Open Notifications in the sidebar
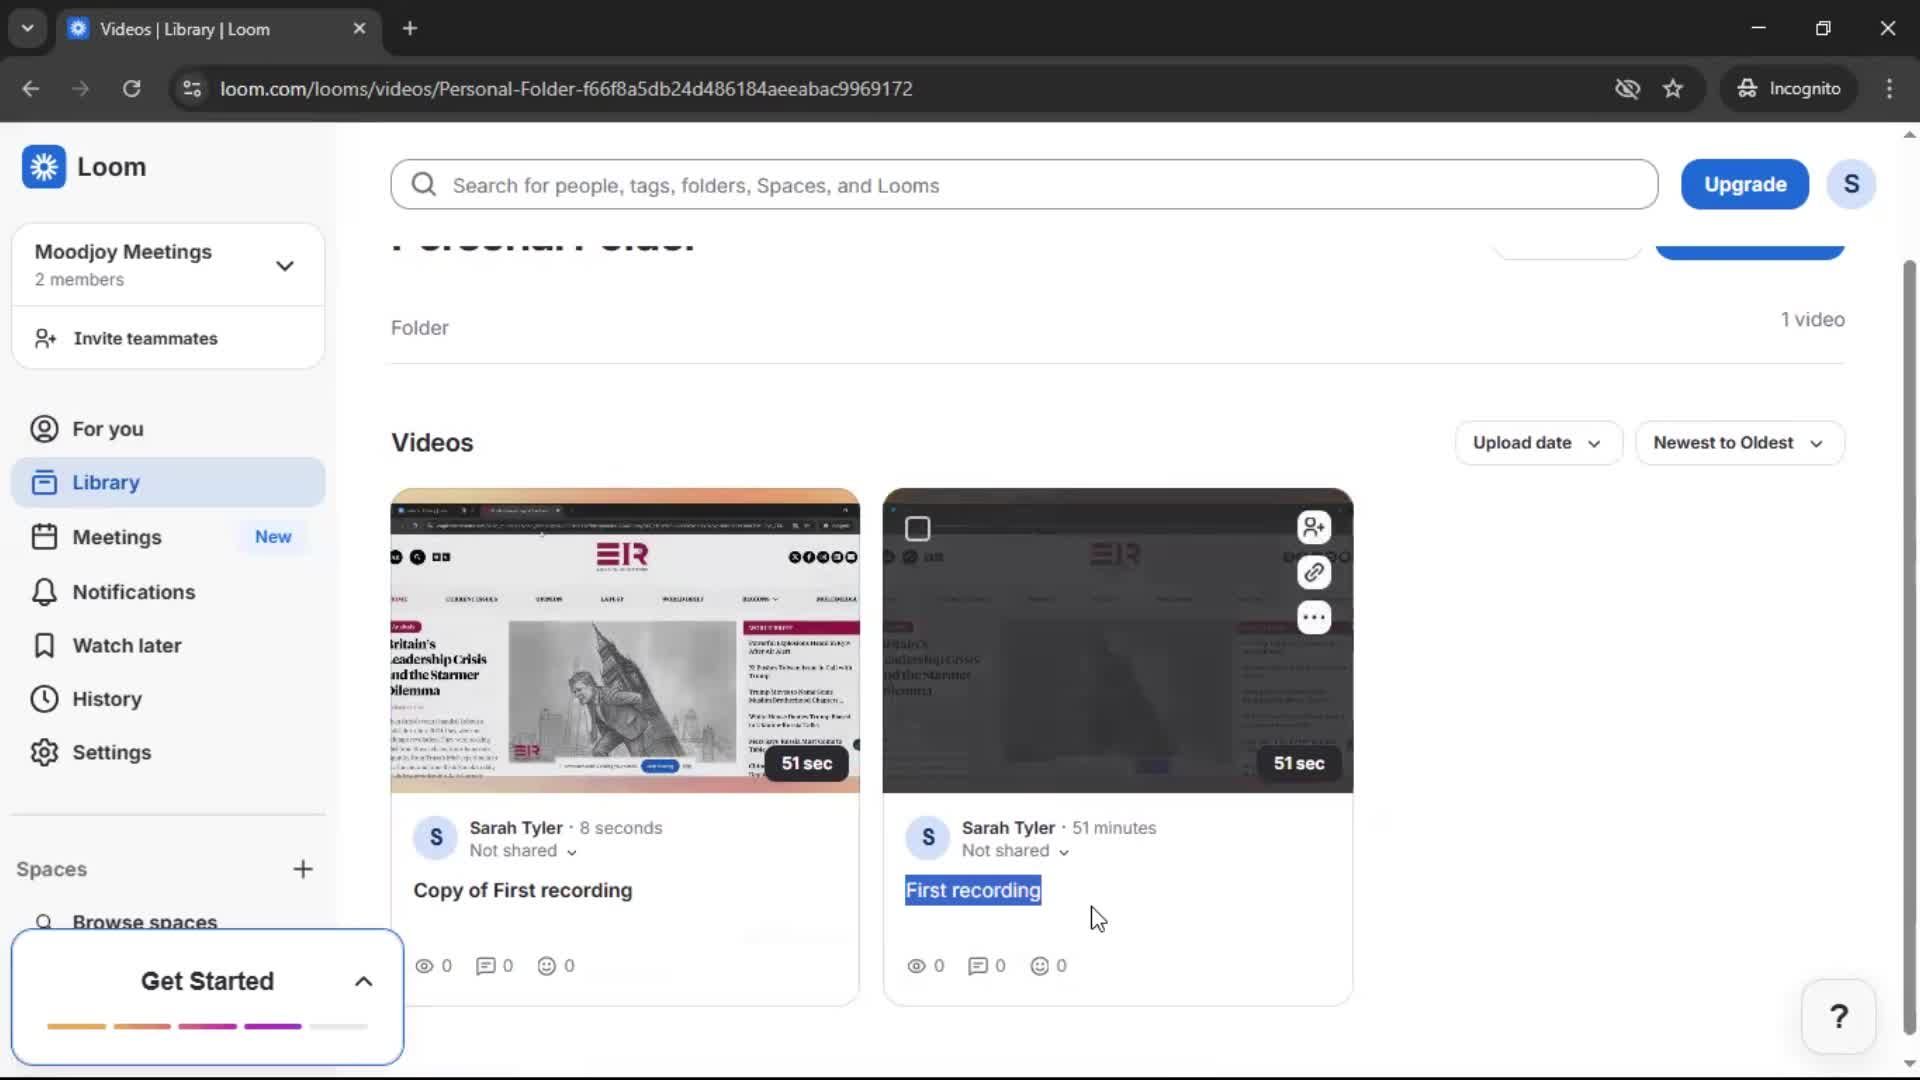1920x1080 pixels. pos(133,592)
